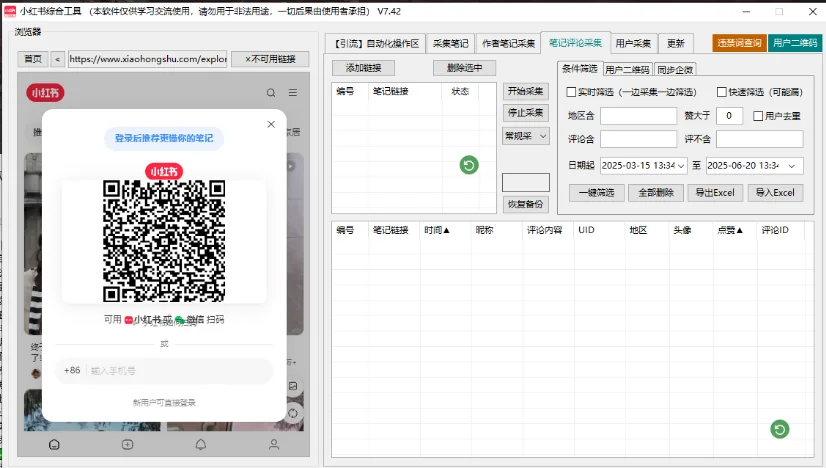Open the search icon in embedded browser
Screen dimensions: 826x468
(x=271, y=93)
